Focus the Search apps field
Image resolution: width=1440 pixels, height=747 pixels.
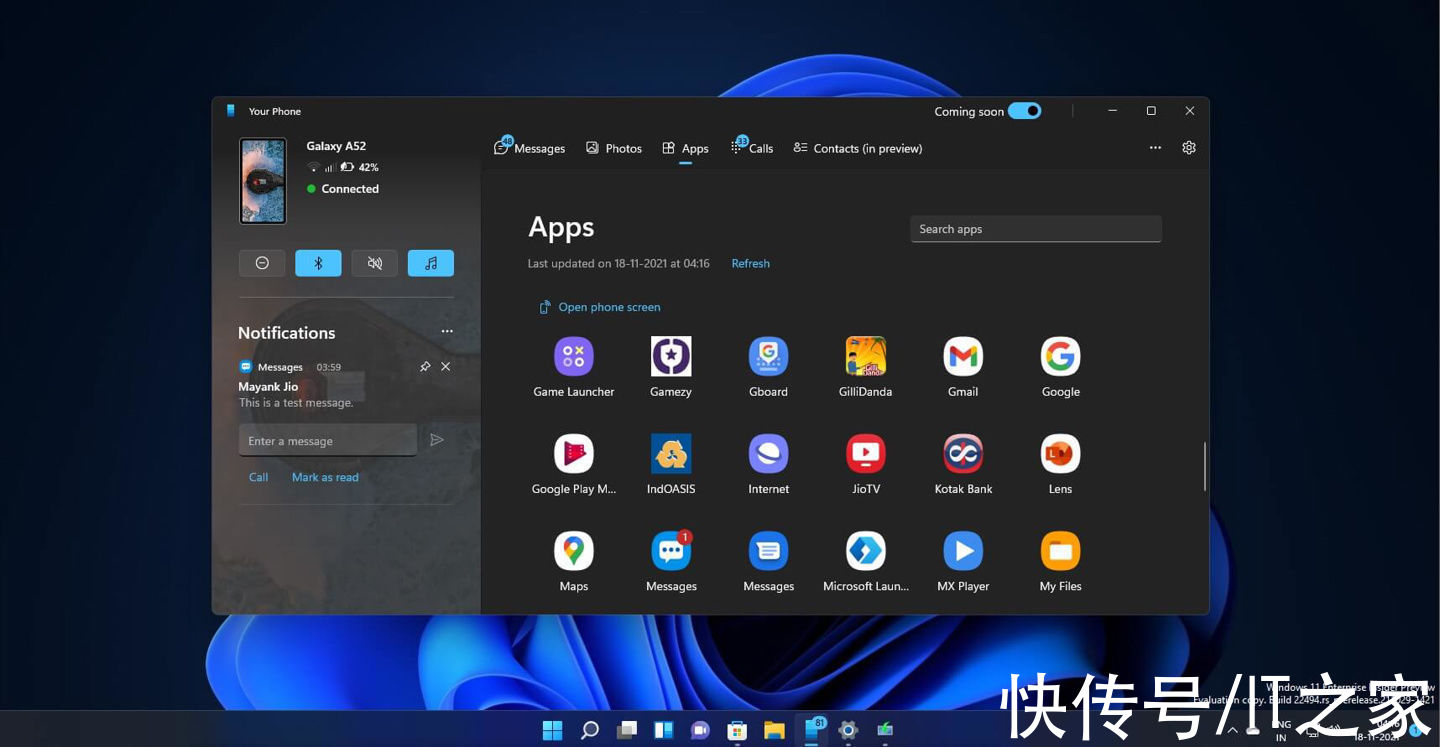pos(1036,229)
